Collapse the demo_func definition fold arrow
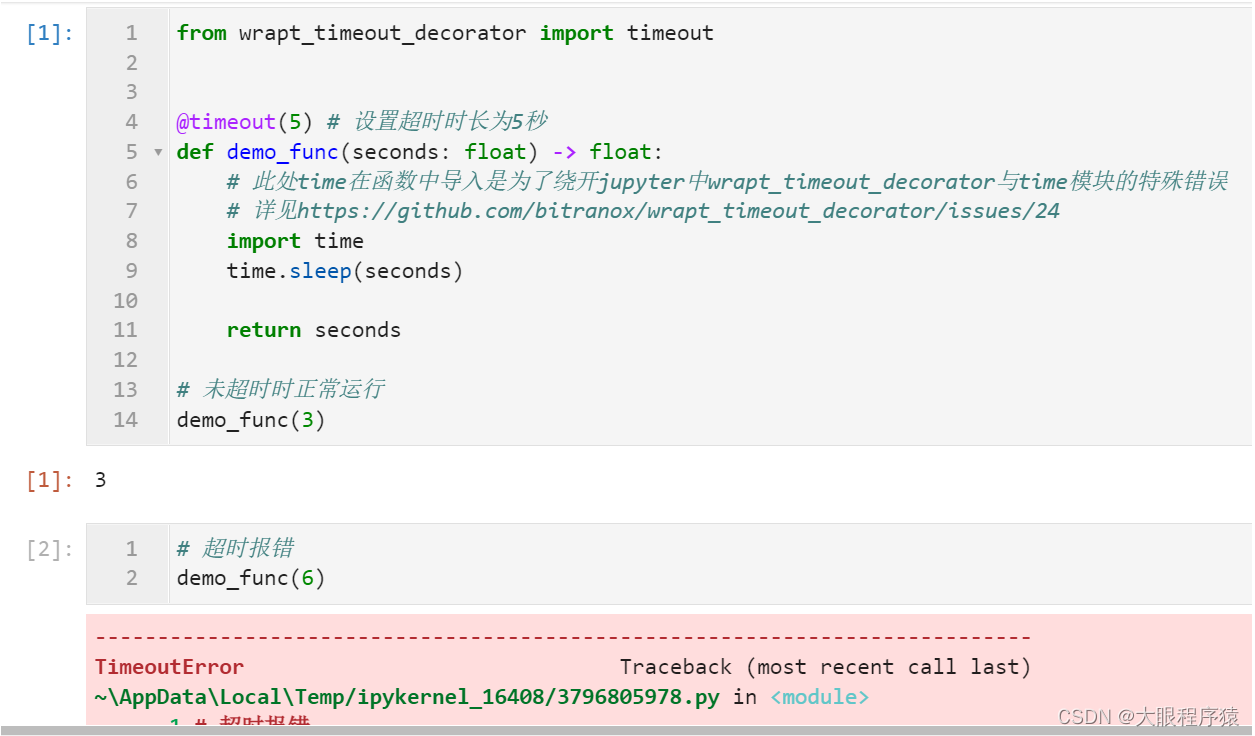The height and width of the screenshot is (736, 1255). (158, 151)
